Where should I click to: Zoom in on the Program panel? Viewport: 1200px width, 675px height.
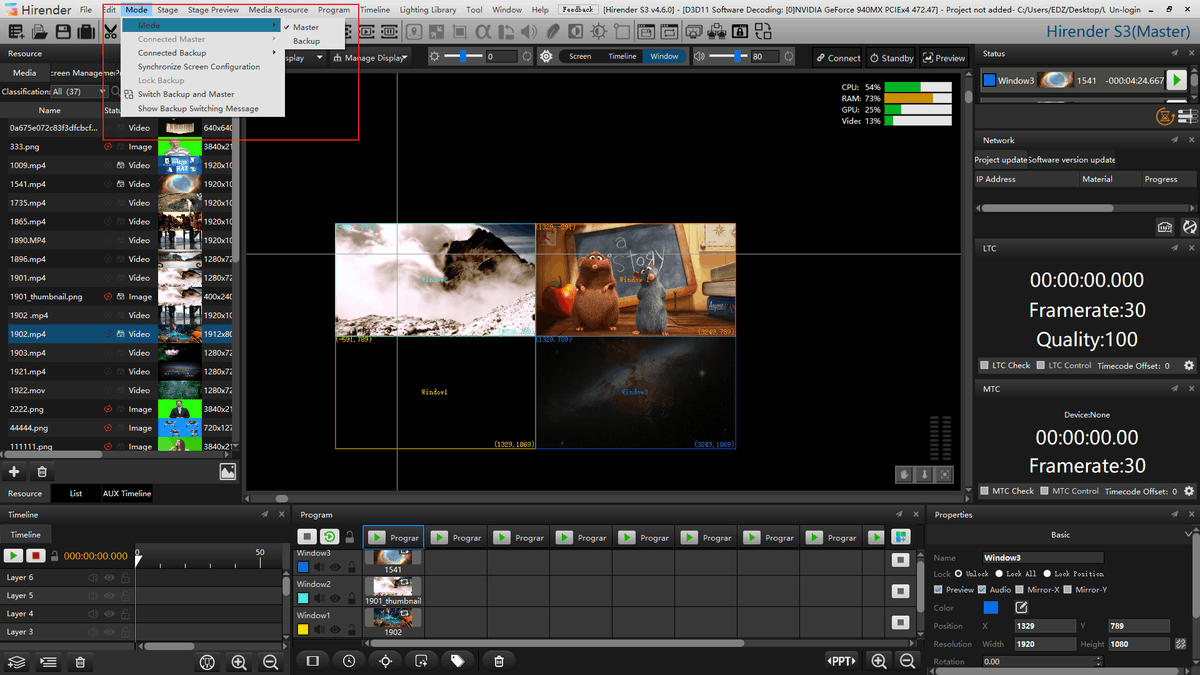click(878, 661)
